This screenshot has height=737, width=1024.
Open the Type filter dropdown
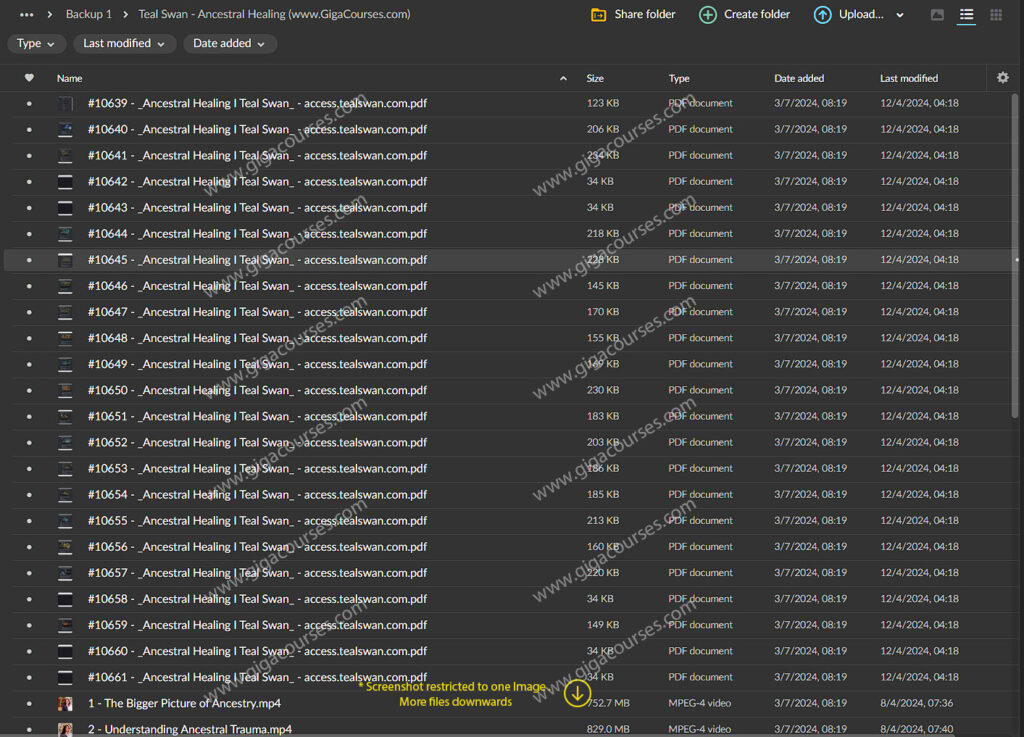(x=37, y=44)
